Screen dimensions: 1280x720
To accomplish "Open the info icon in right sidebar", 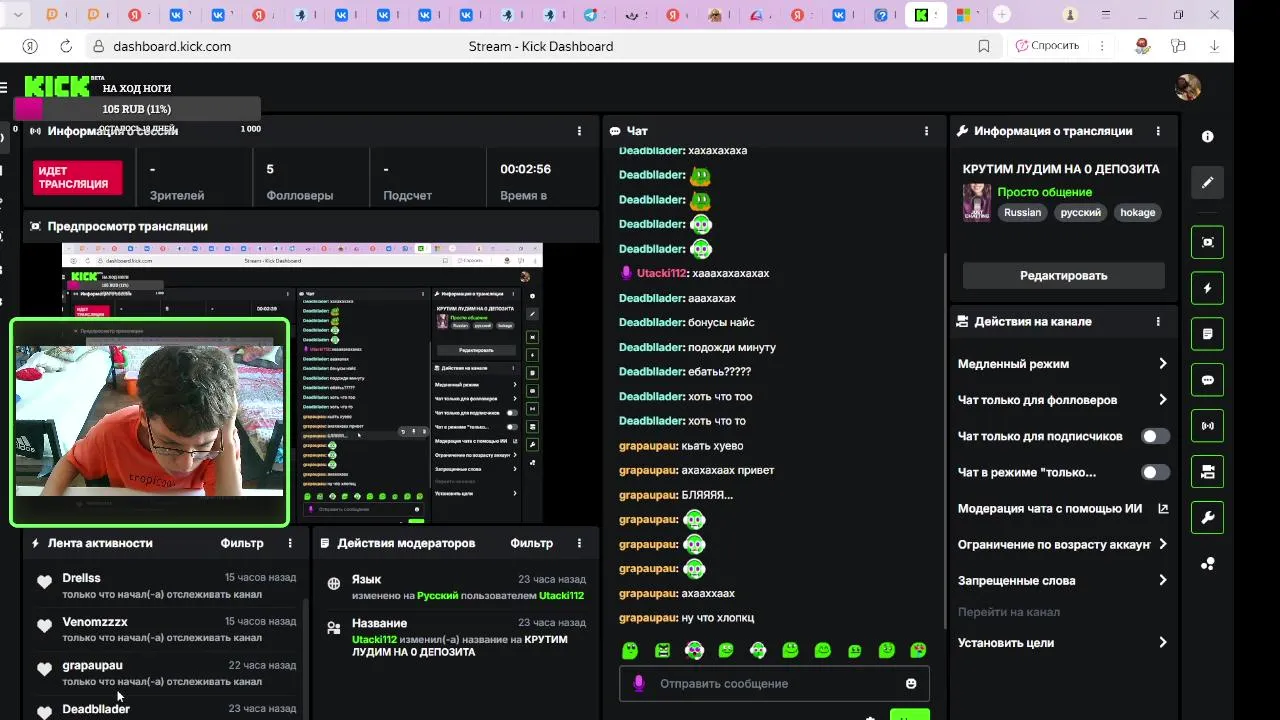I will [x=1207, y=136].
